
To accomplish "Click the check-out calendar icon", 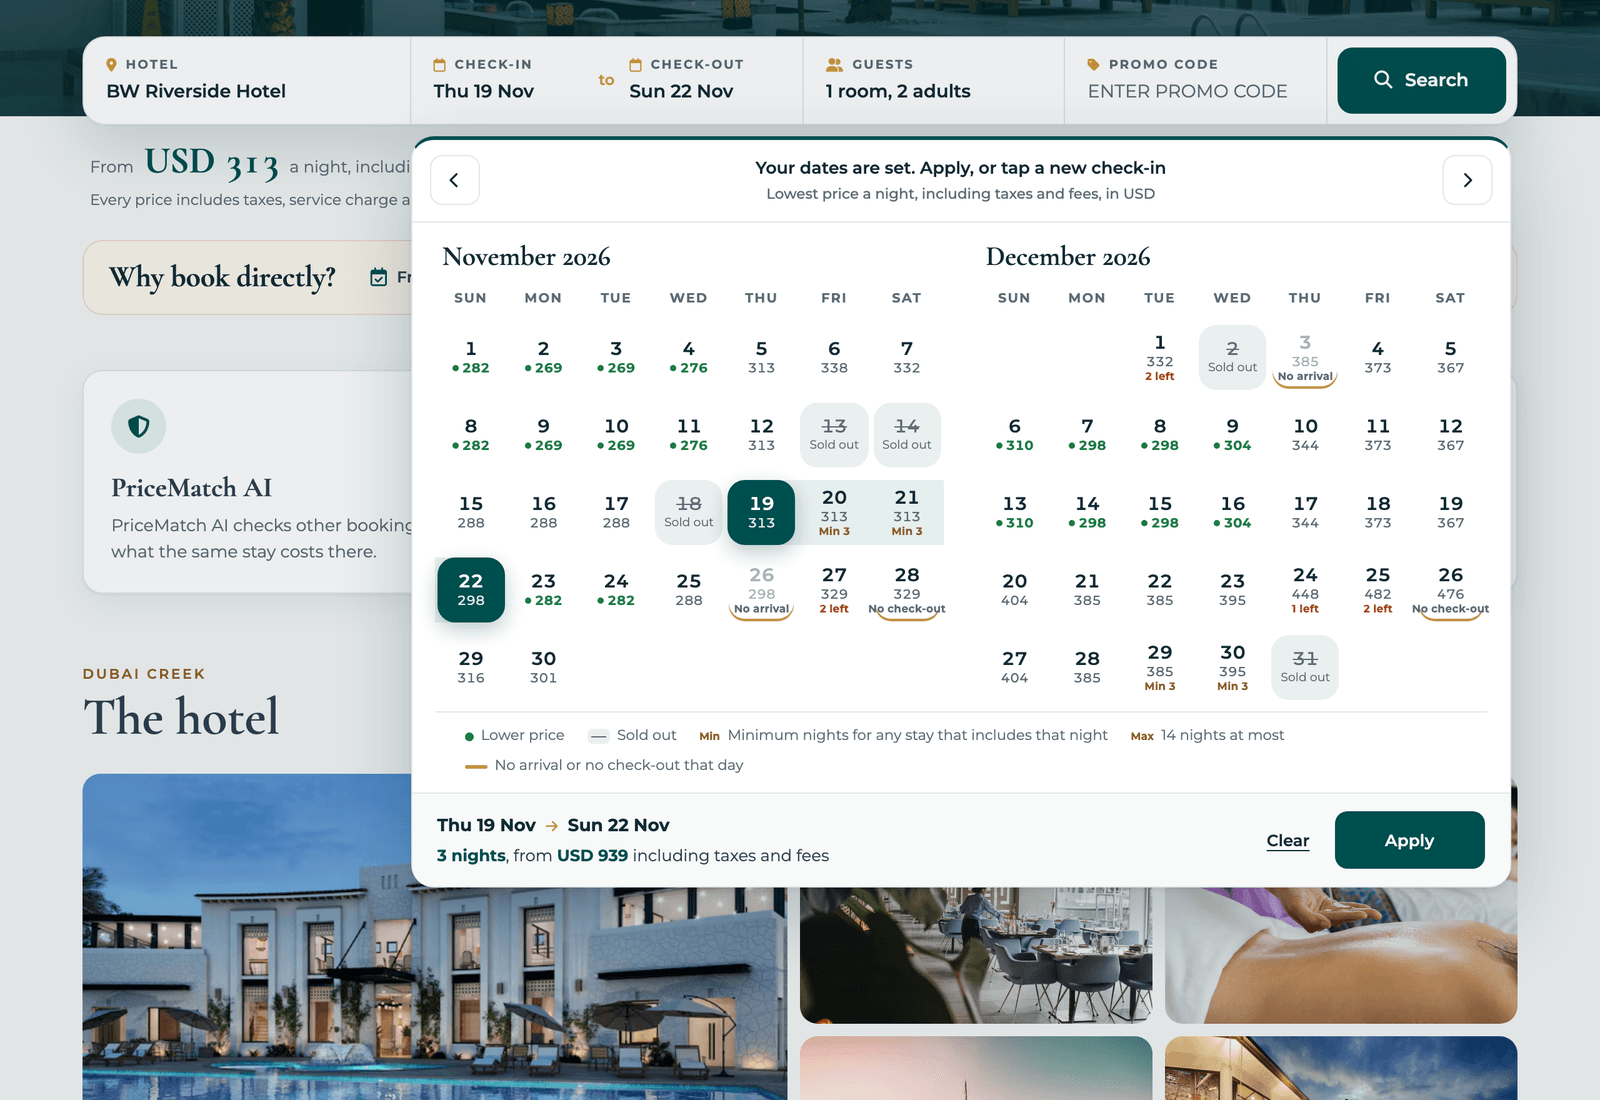I will [635, 65].
